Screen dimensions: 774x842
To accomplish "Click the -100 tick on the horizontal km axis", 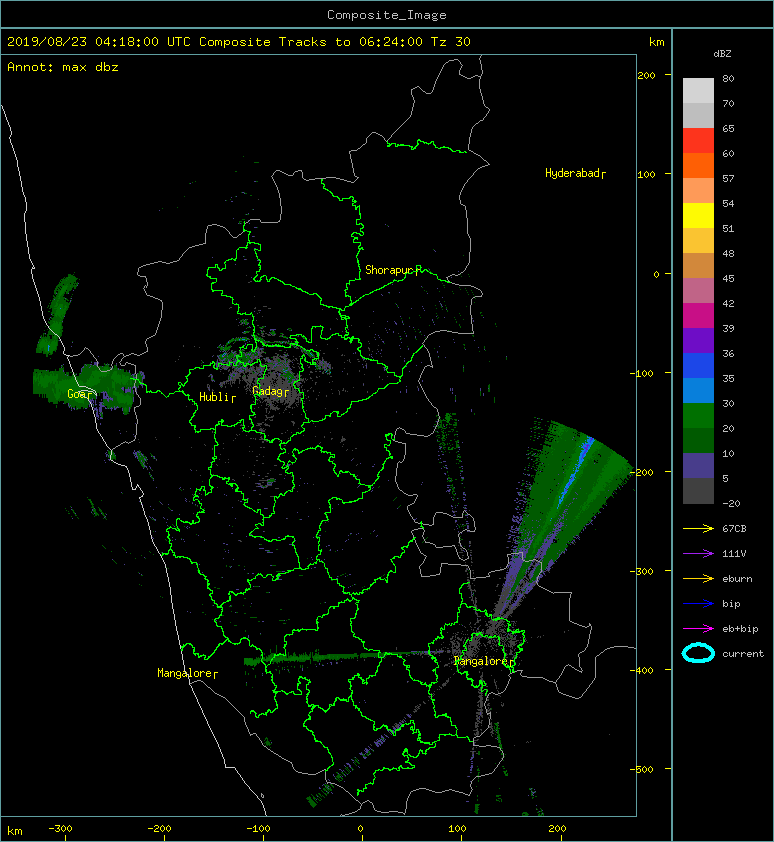I will pos(258,829).
